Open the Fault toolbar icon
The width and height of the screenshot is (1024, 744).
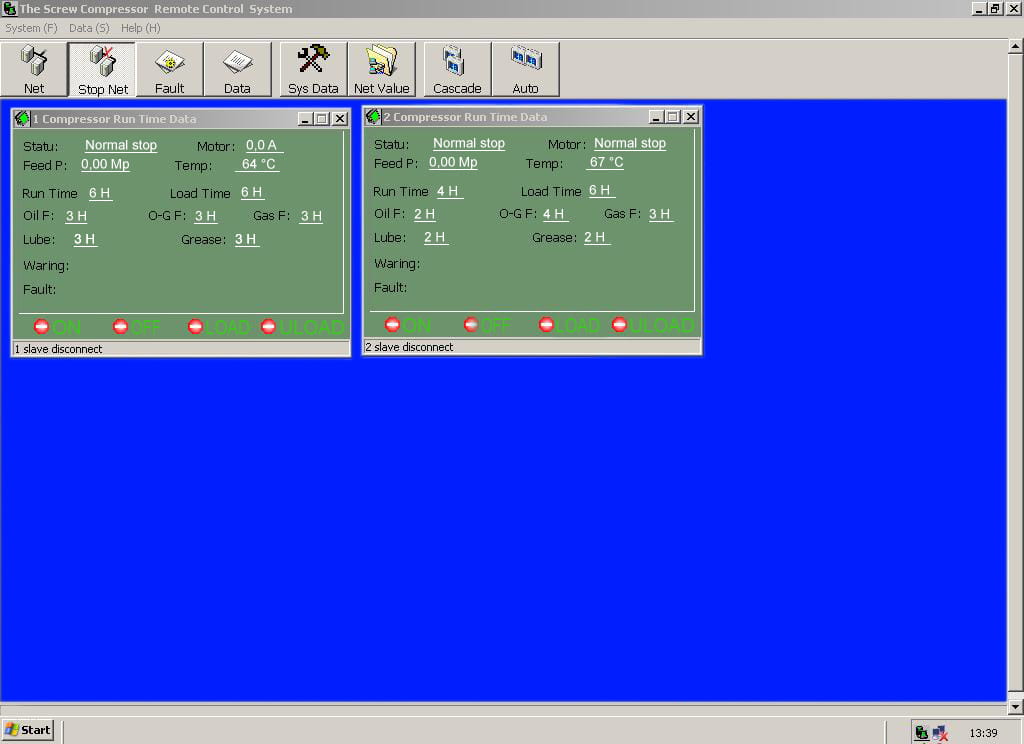(169, 69)
